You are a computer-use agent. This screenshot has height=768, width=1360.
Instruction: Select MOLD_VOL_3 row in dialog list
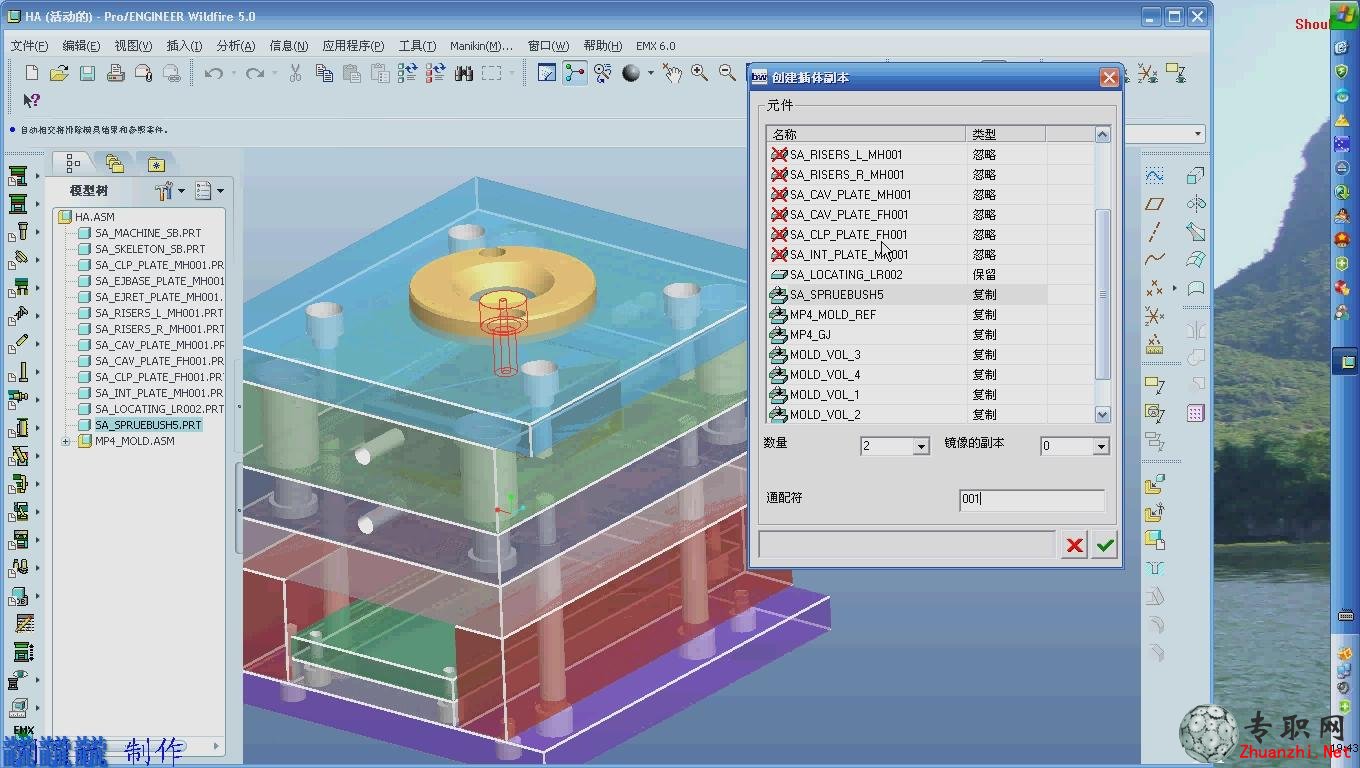tap(931, 355)
